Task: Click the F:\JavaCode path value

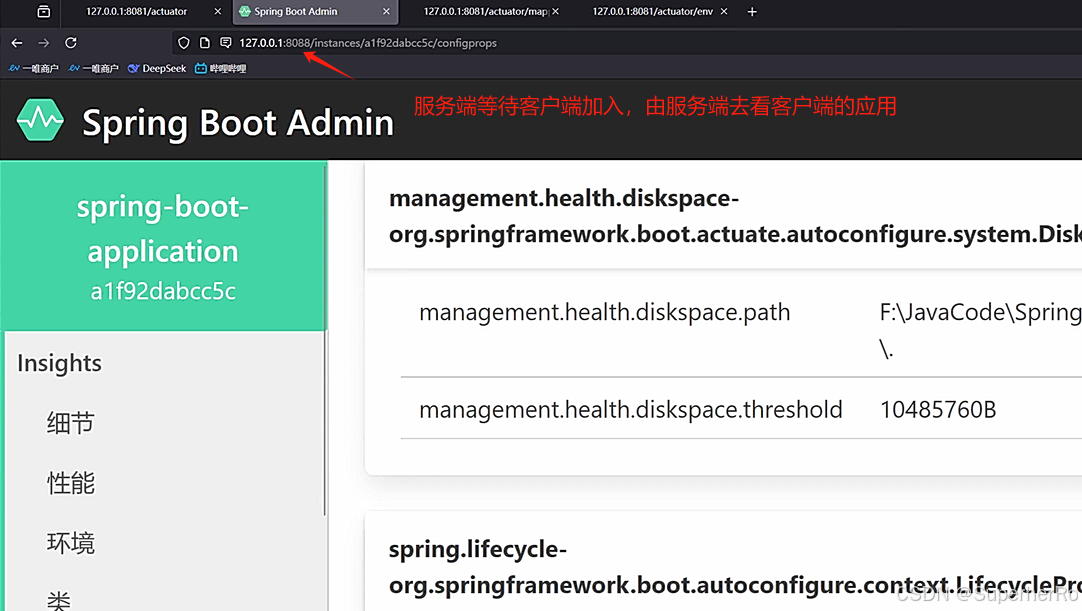Action: click(x=981, y=331)
